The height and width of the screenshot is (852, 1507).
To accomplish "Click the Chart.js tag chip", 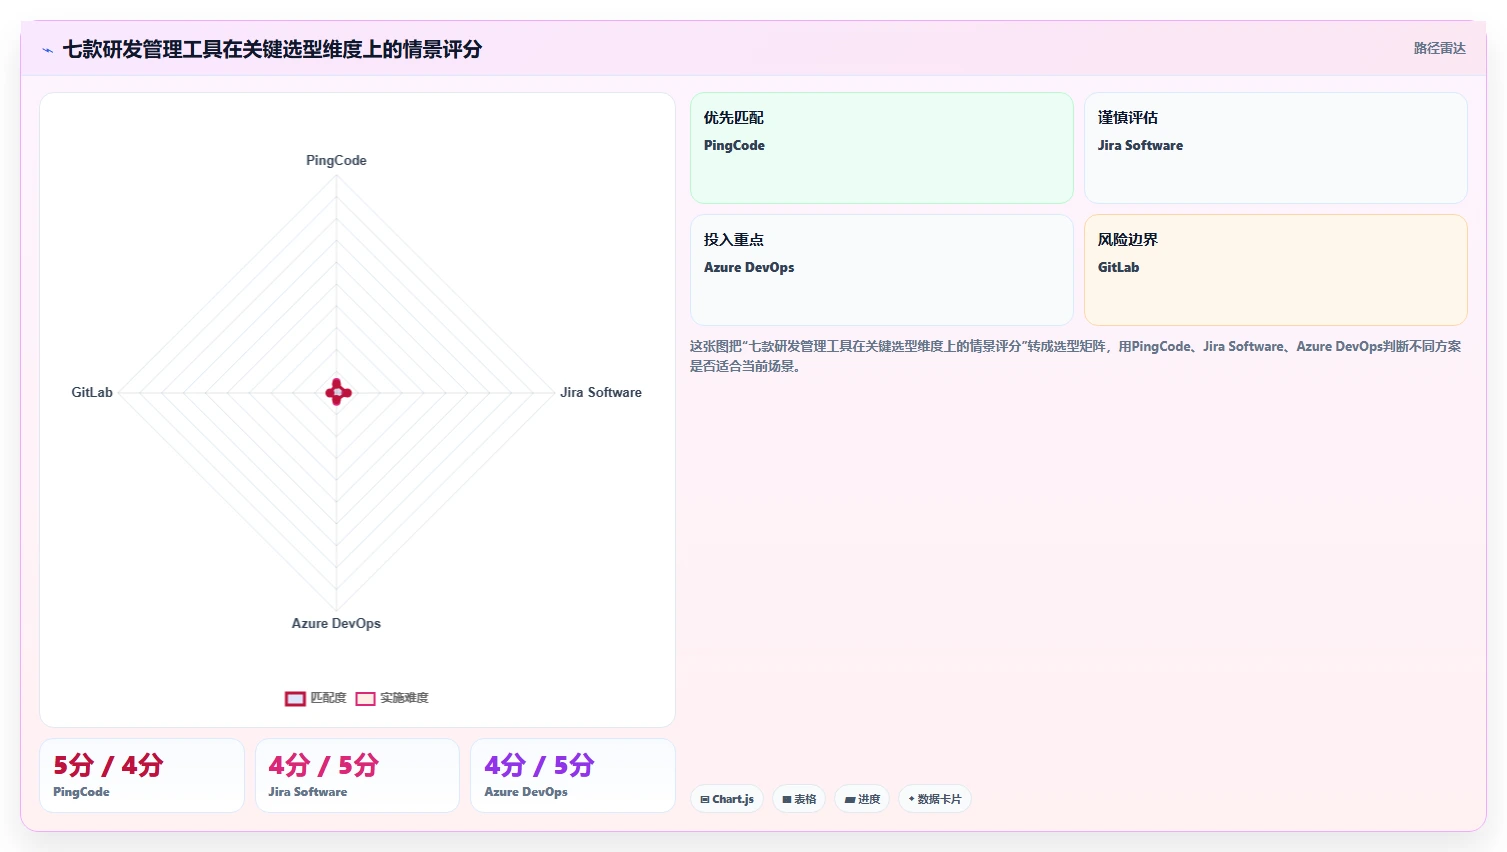I will (x=727, y=799).
